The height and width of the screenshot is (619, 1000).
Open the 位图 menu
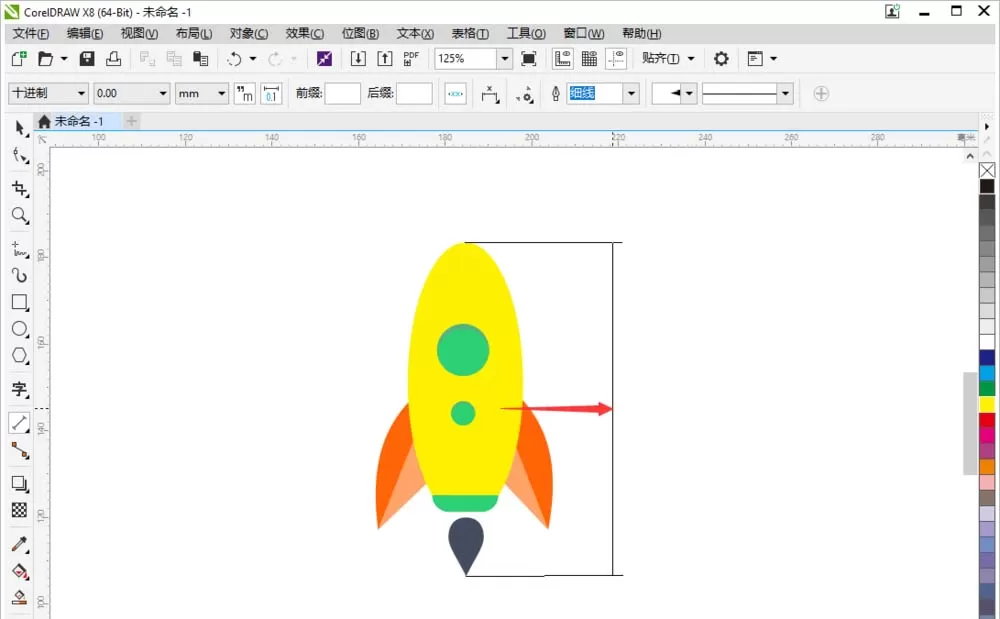point(360,33)
